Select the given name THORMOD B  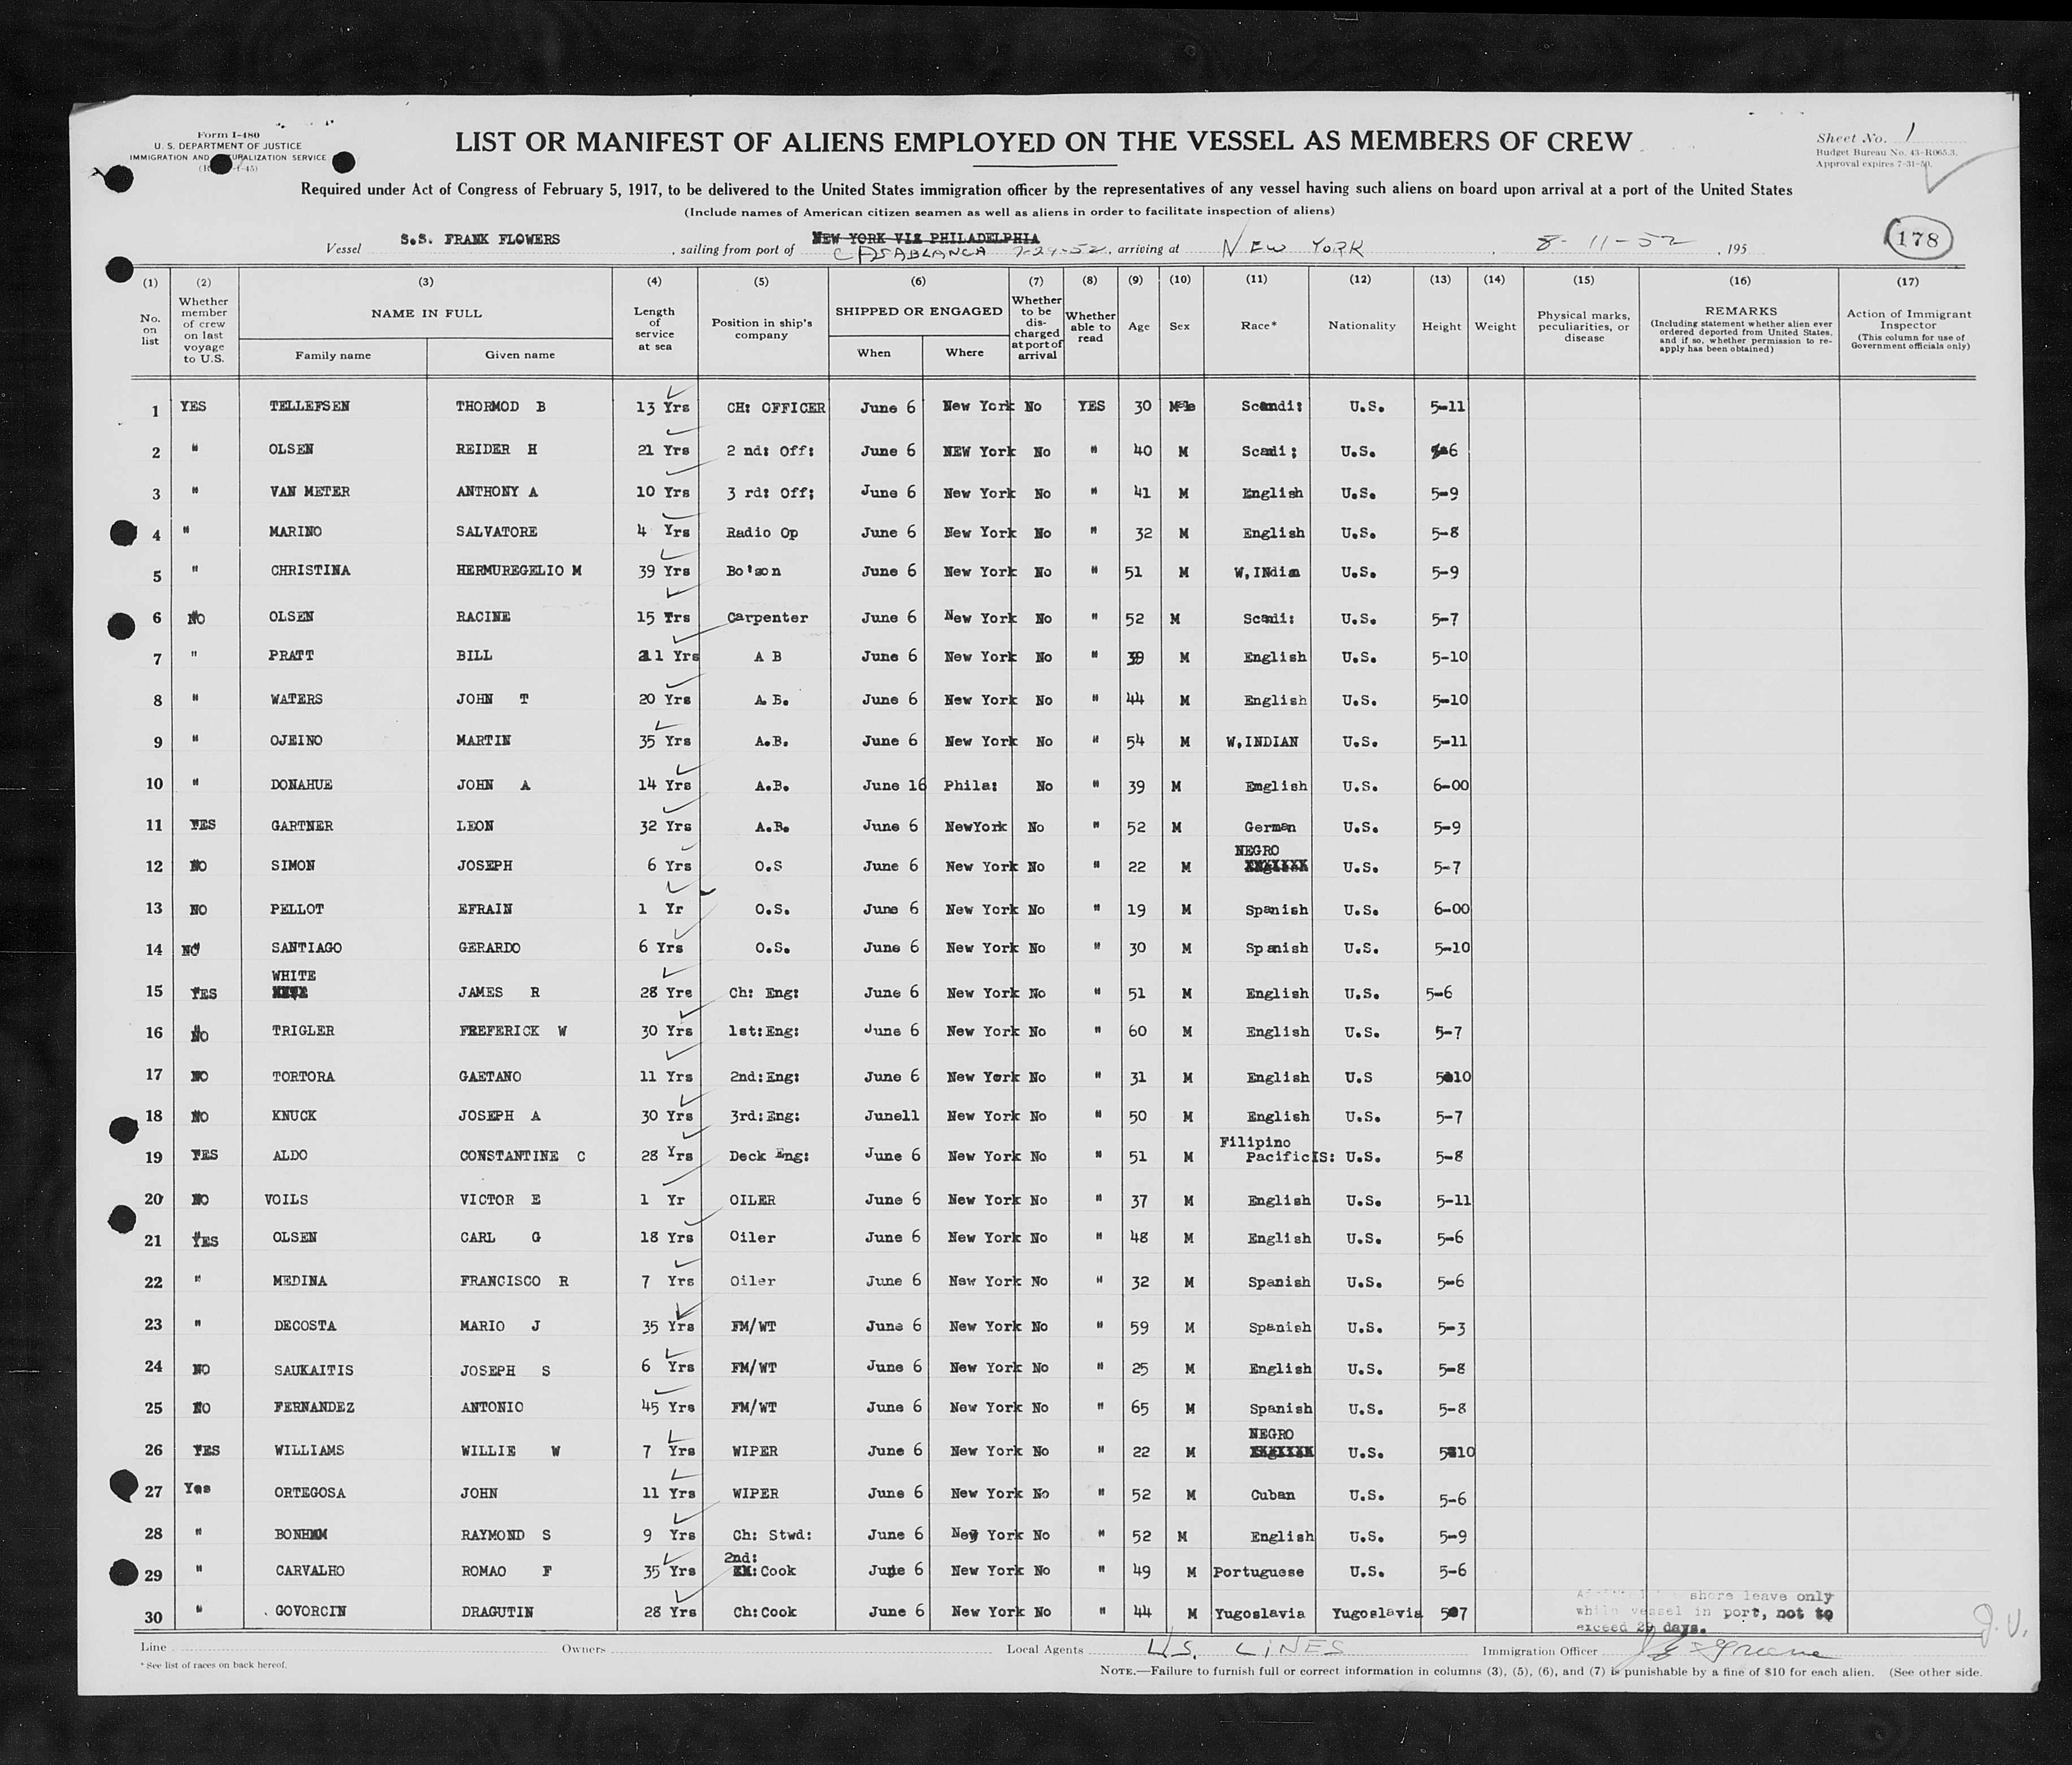point(500,407)
